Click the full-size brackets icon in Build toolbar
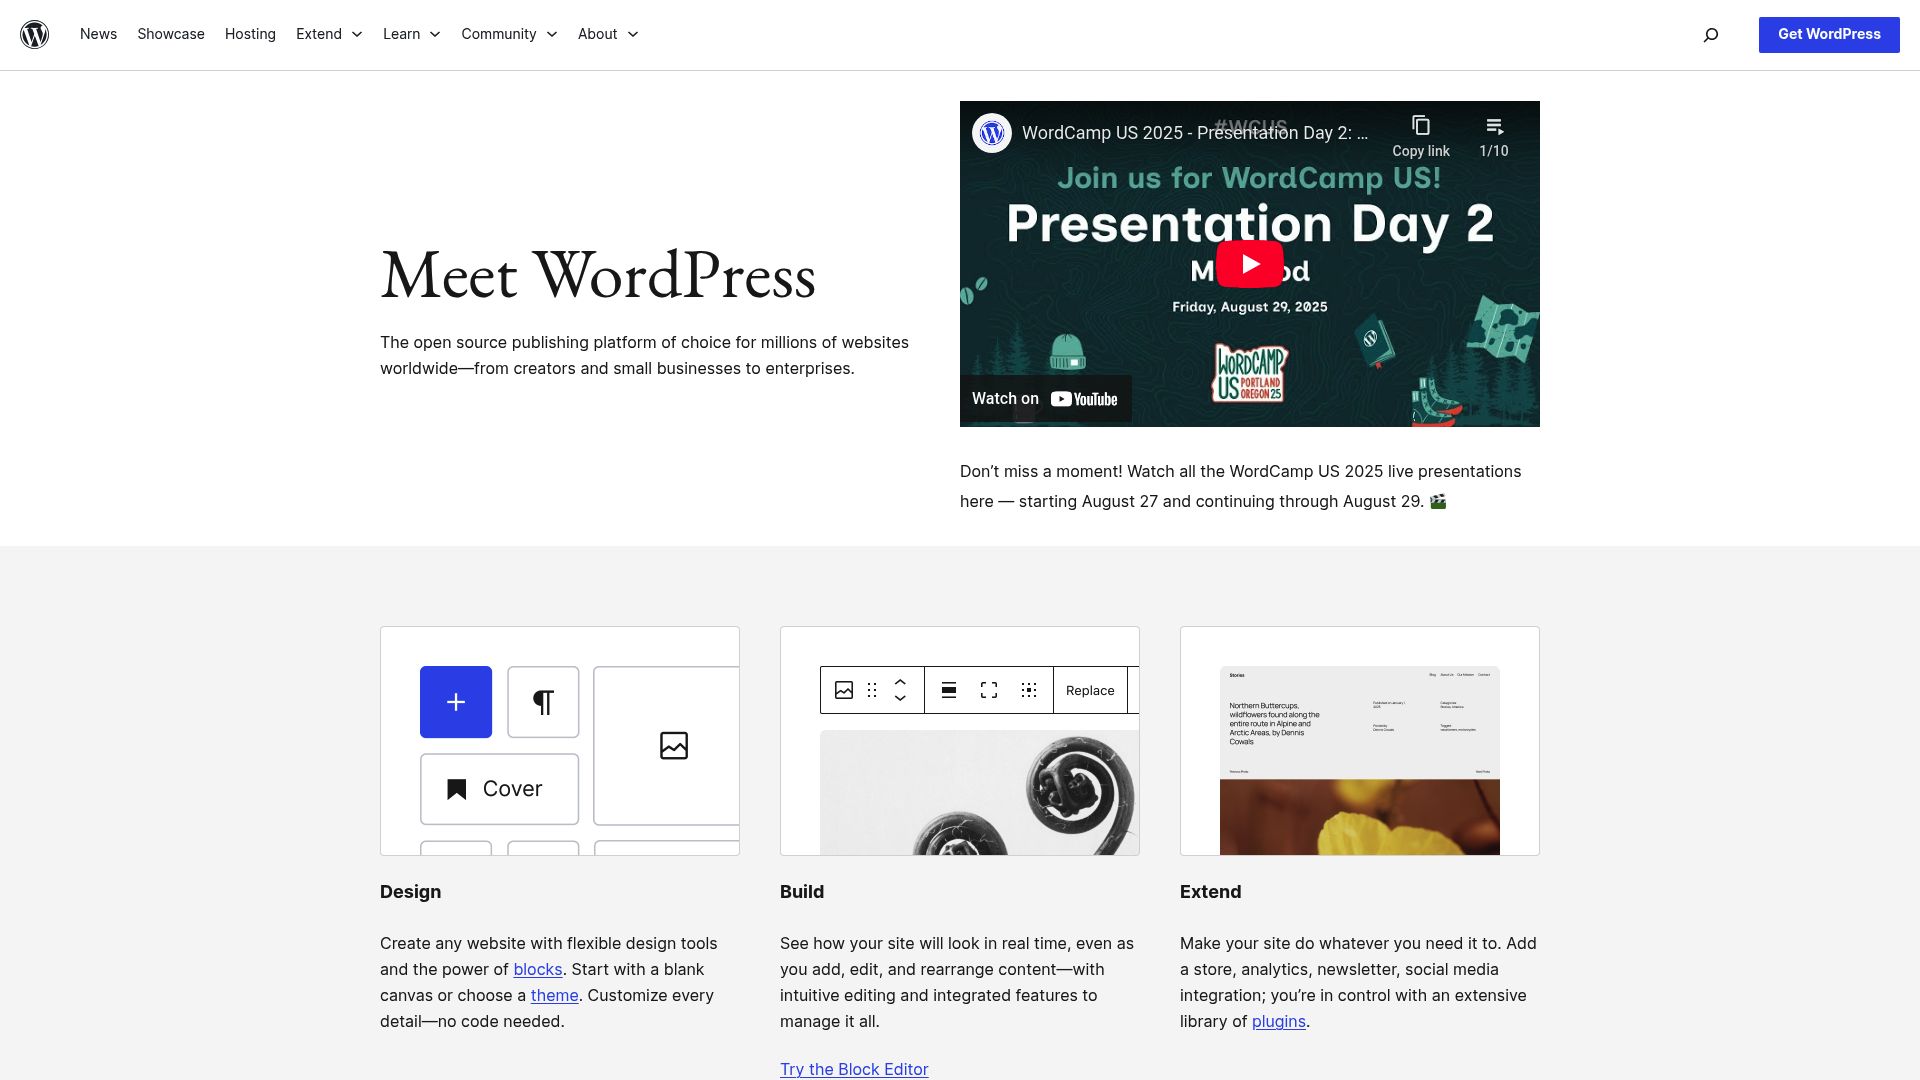This screenshot has height=1080, width=1920. 989,690
